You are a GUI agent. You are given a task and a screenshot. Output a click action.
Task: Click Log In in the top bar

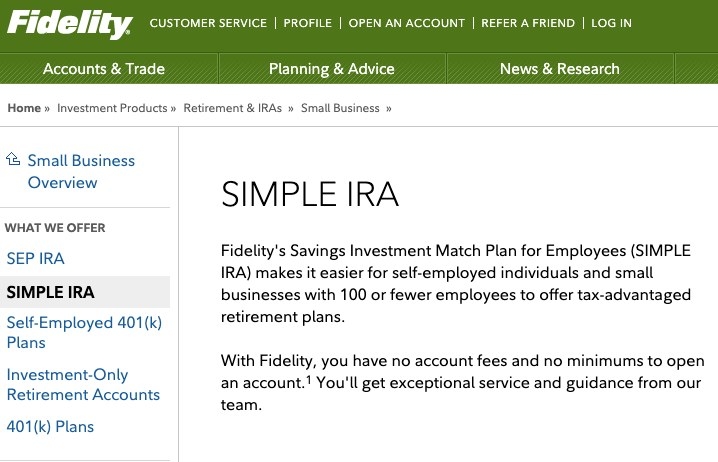[x=611, y=23]
